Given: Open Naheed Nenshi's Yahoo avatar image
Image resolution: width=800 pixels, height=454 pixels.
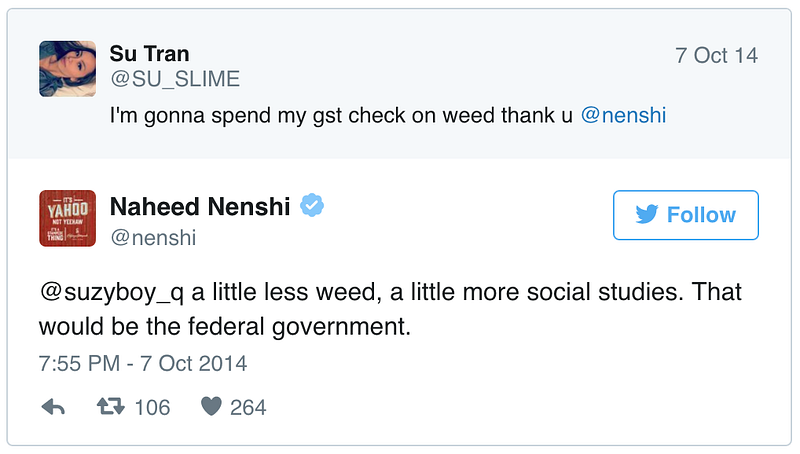Looking at the screenshot, I should 67,218.
